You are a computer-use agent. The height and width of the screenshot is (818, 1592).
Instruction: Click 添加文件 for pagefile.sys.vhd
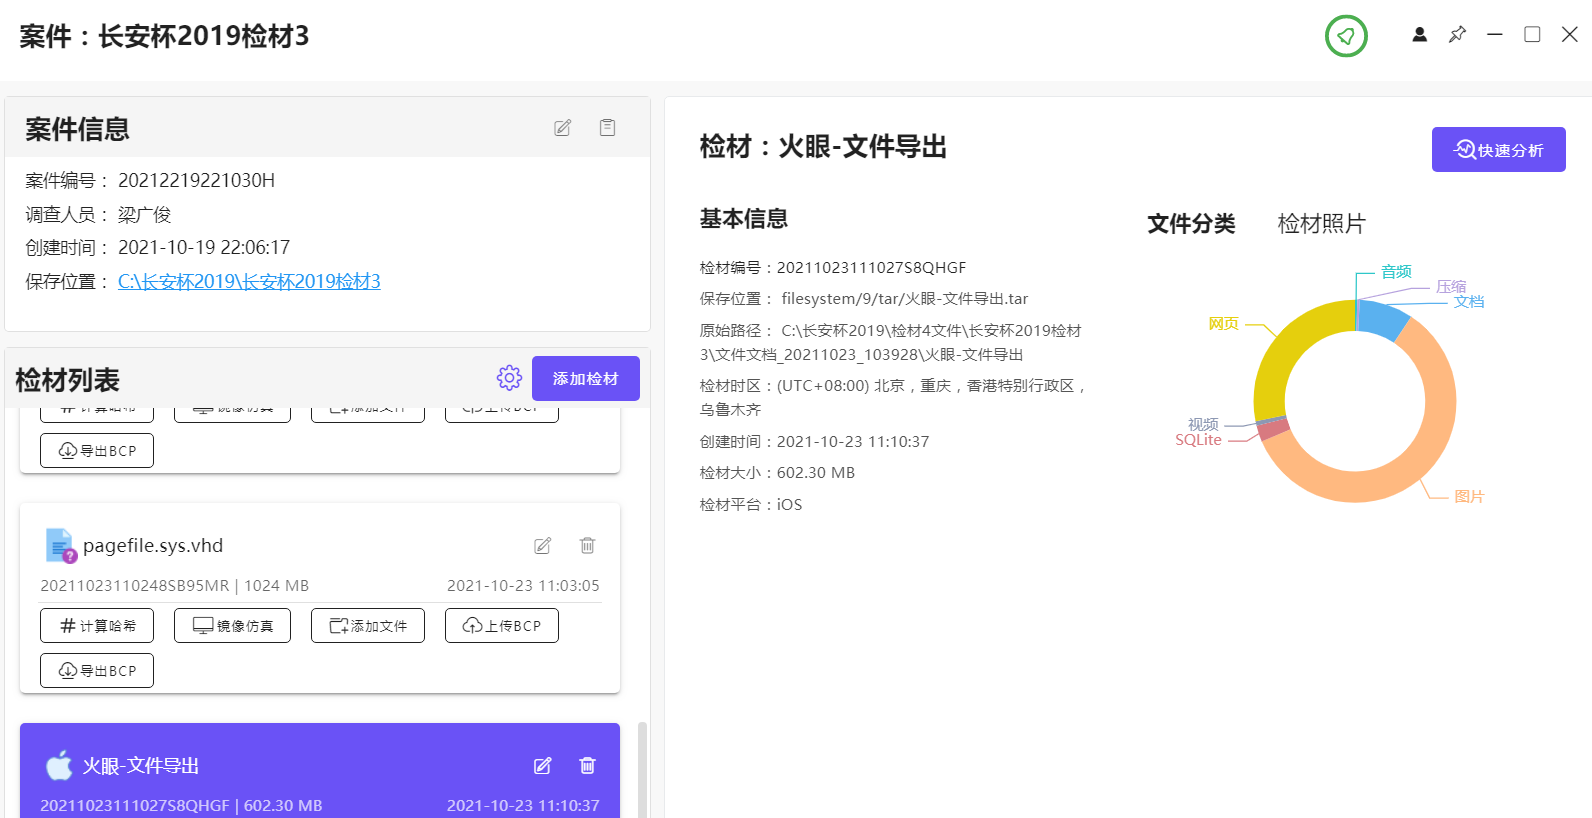pos(368,626)
